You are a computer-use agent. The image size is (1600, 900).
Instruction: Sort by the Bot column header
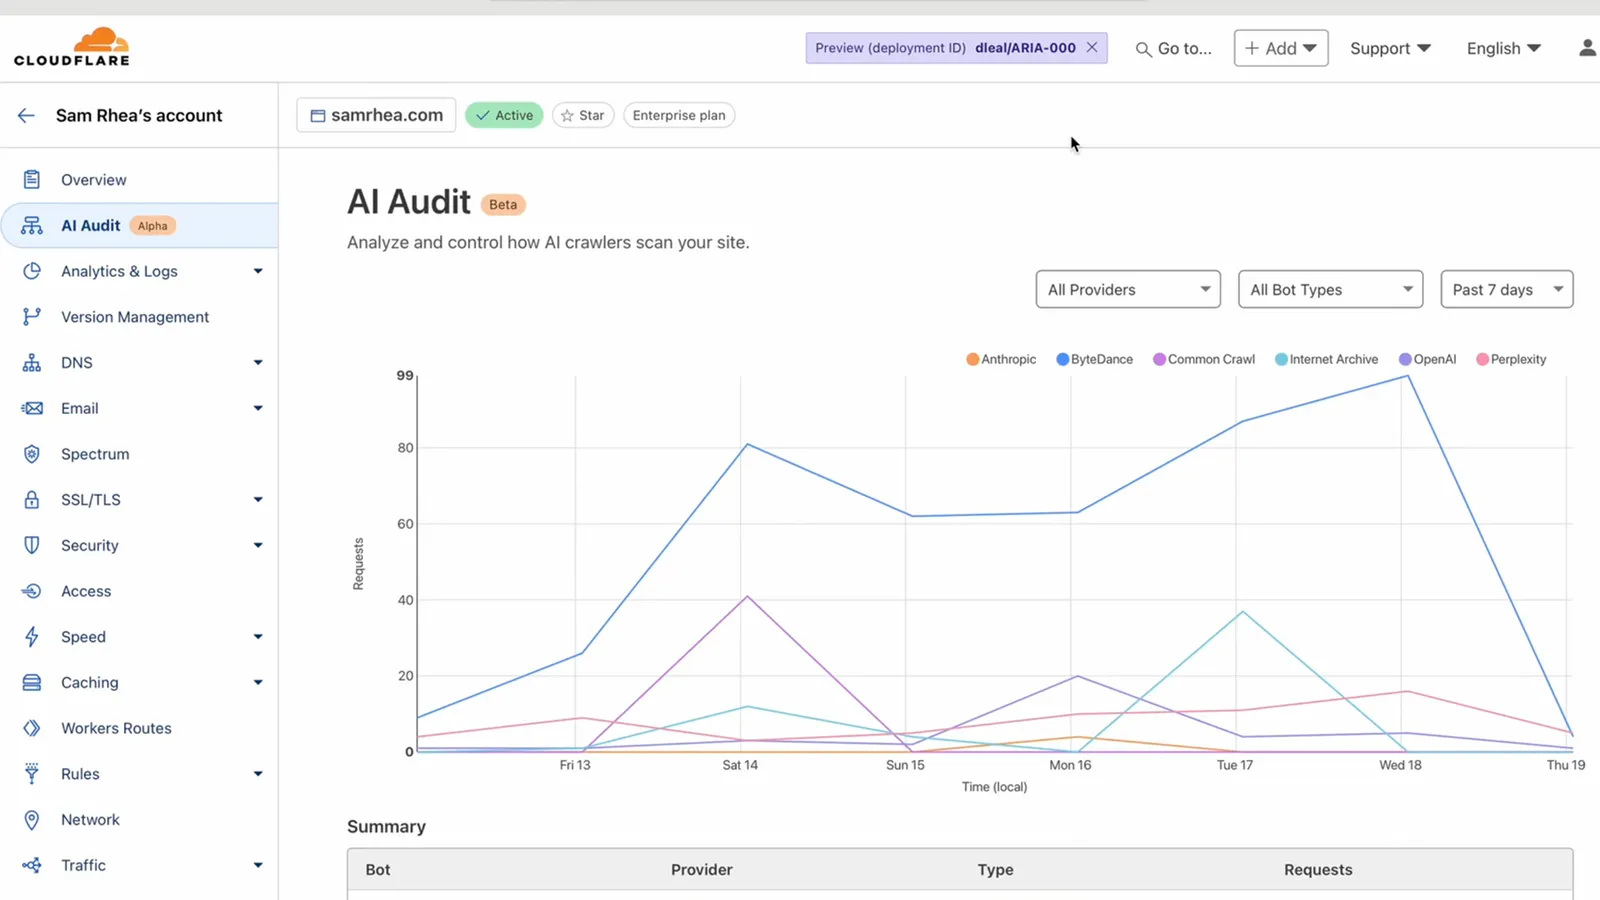pyautogui.click(x=378, y=870)
